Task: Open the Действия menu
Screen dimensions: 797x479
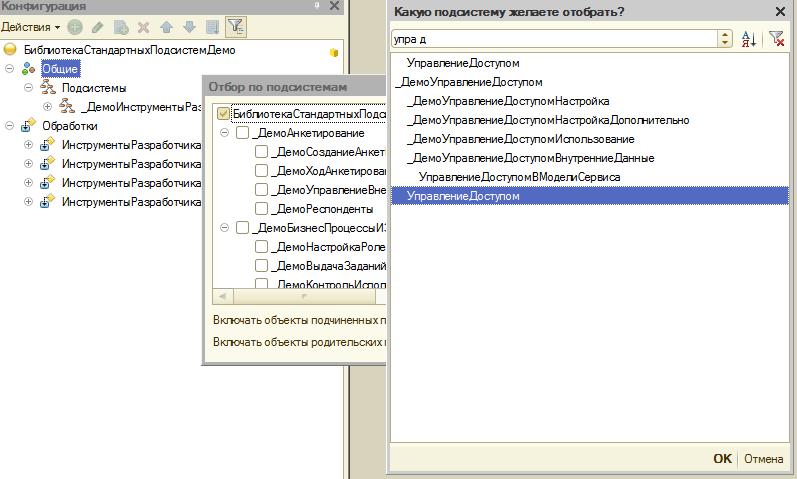Action: (x=31, y=25)
